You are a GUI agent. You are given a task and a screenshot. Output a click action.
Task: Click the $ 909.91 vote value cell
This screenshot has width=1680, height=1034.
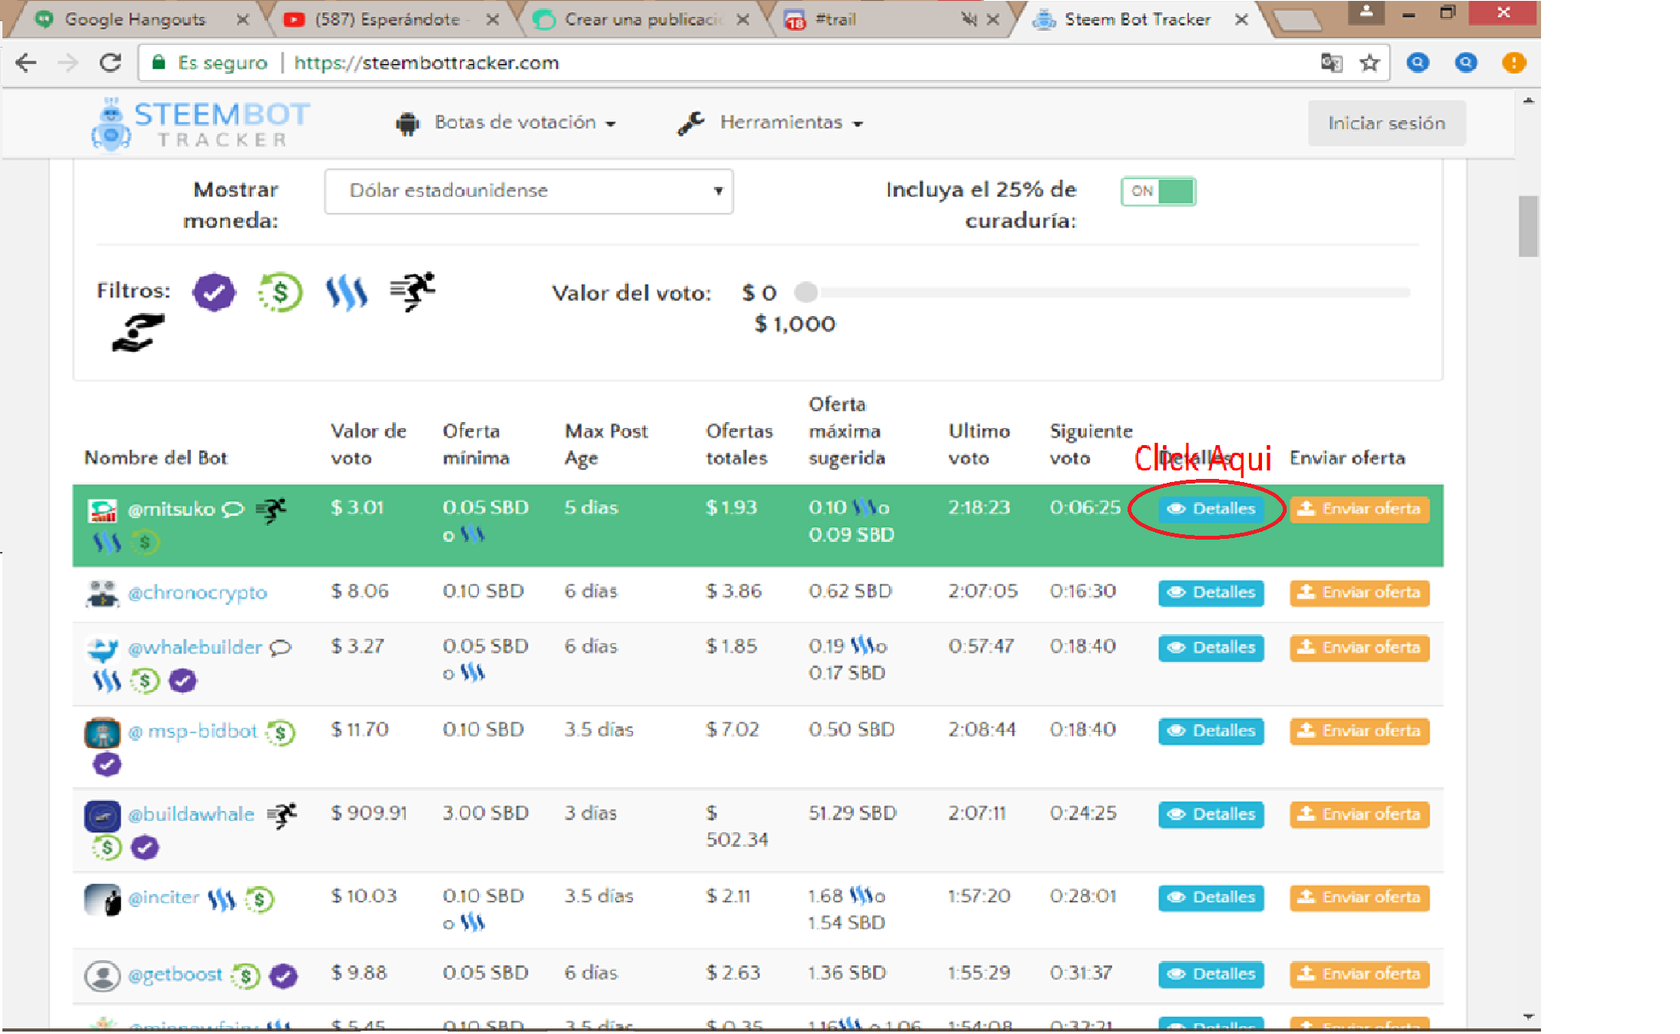point(368,813)
